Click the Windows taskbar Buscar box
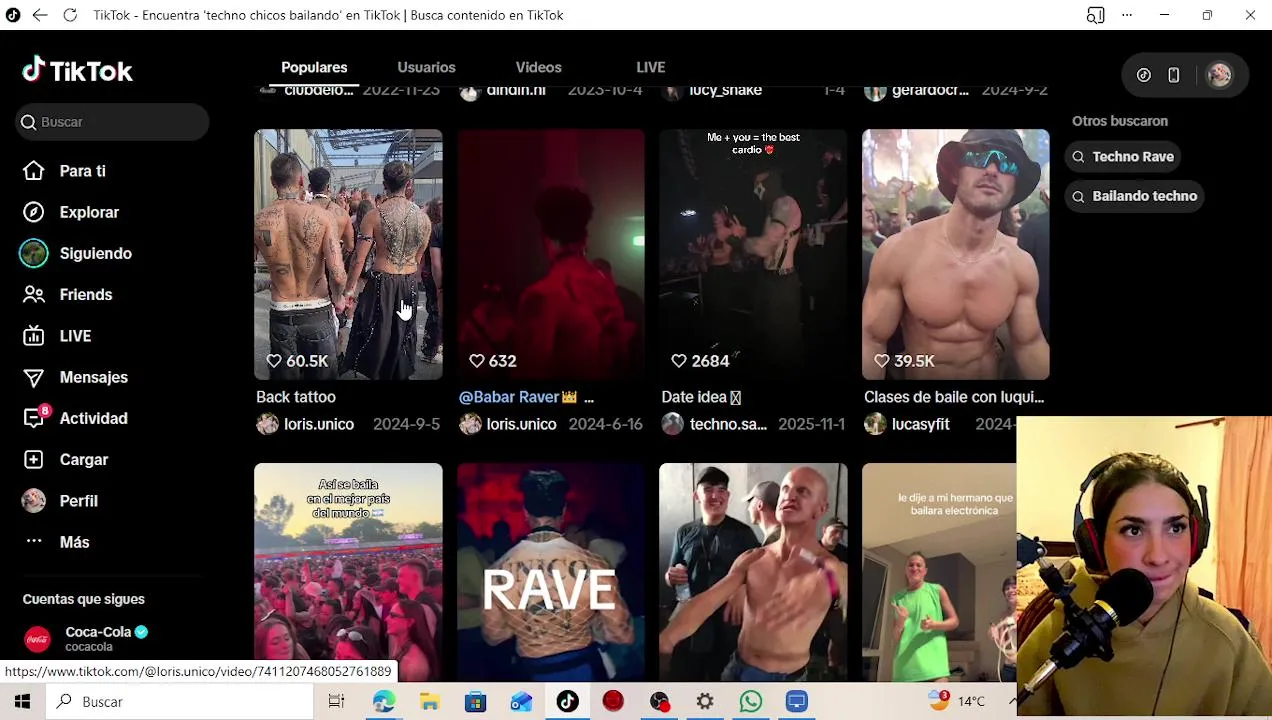 coord(180,702)
